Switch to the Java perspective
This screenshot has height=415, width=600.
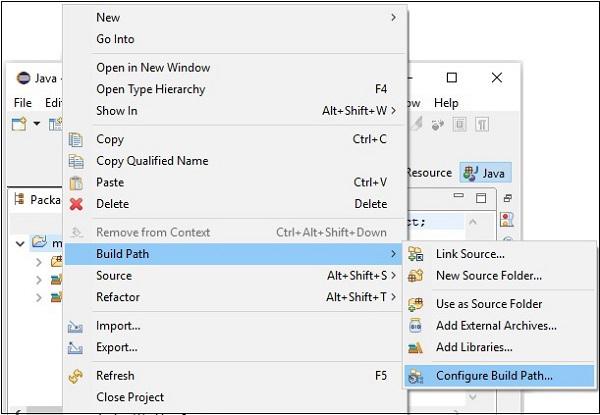click(483, 172)
